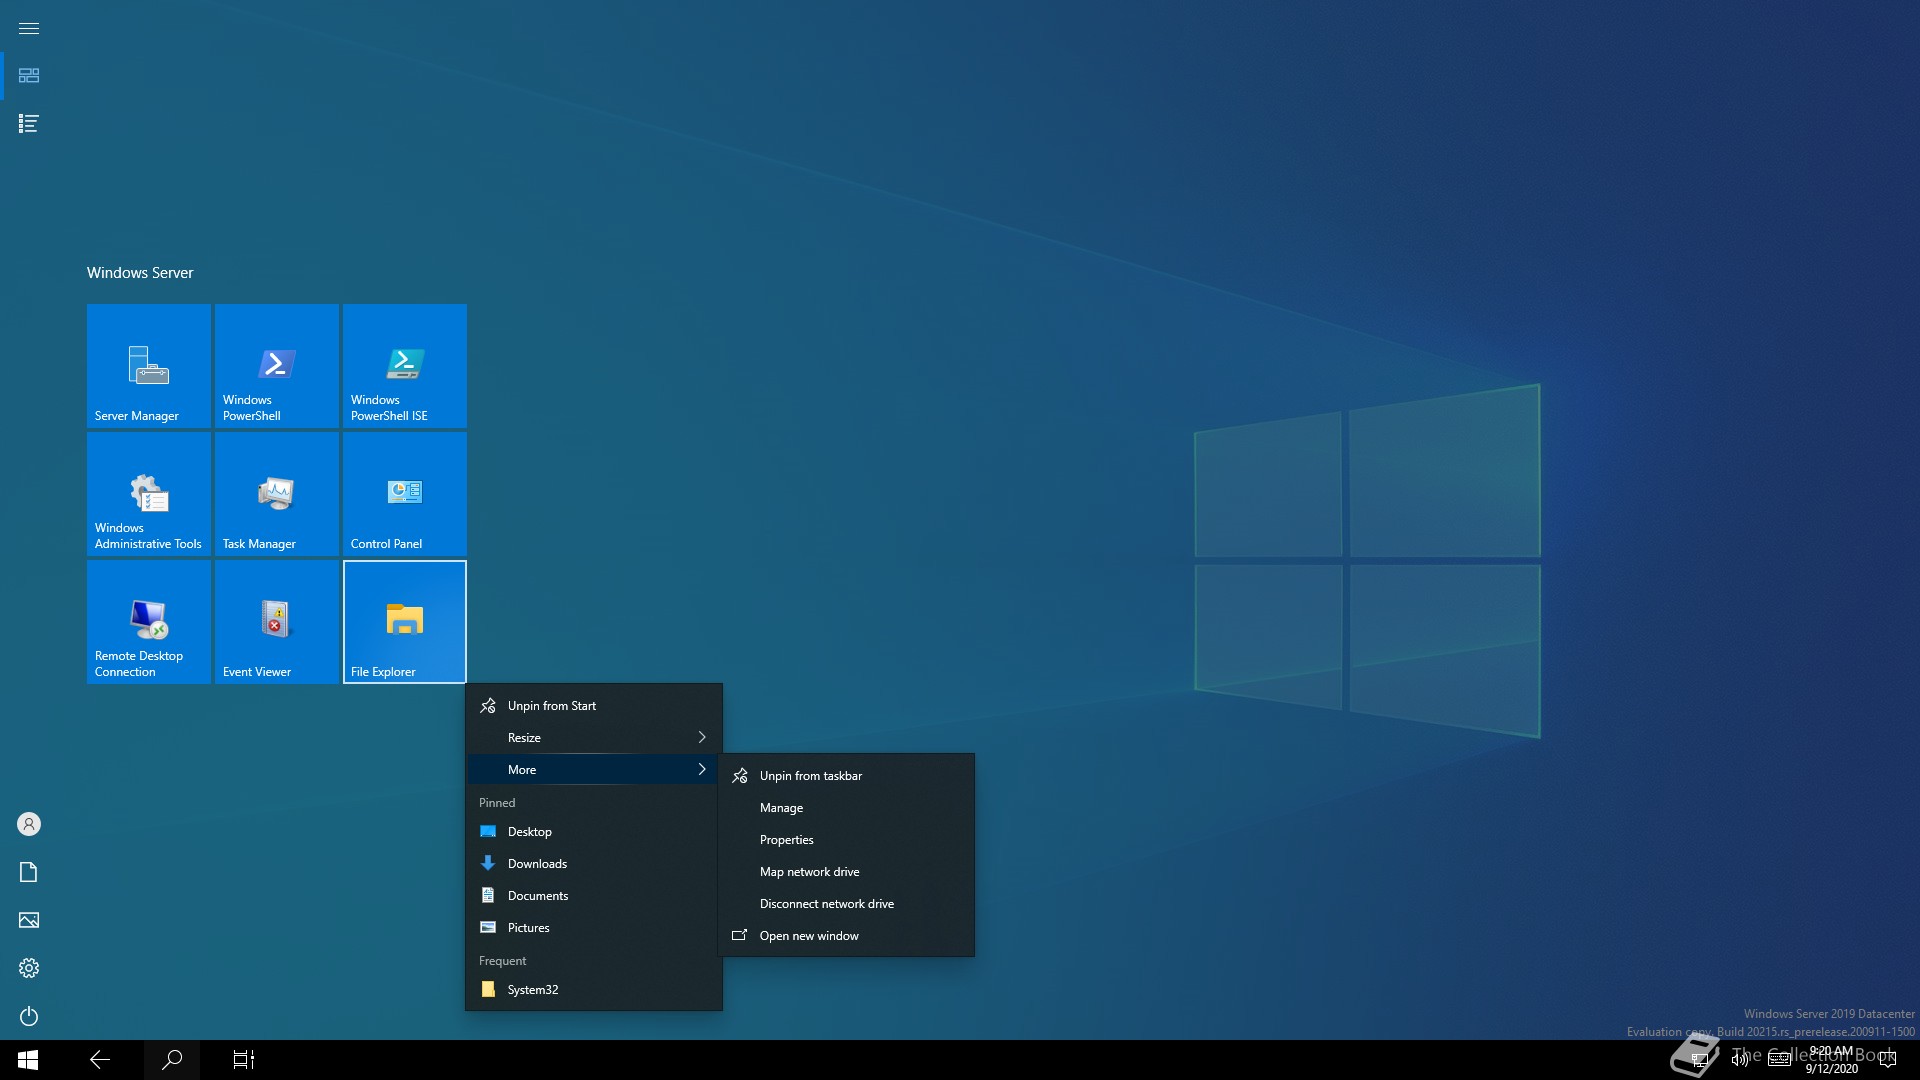Click the taskbar back arrow
1920x1080 pixels.
(x=100, y=1060)
